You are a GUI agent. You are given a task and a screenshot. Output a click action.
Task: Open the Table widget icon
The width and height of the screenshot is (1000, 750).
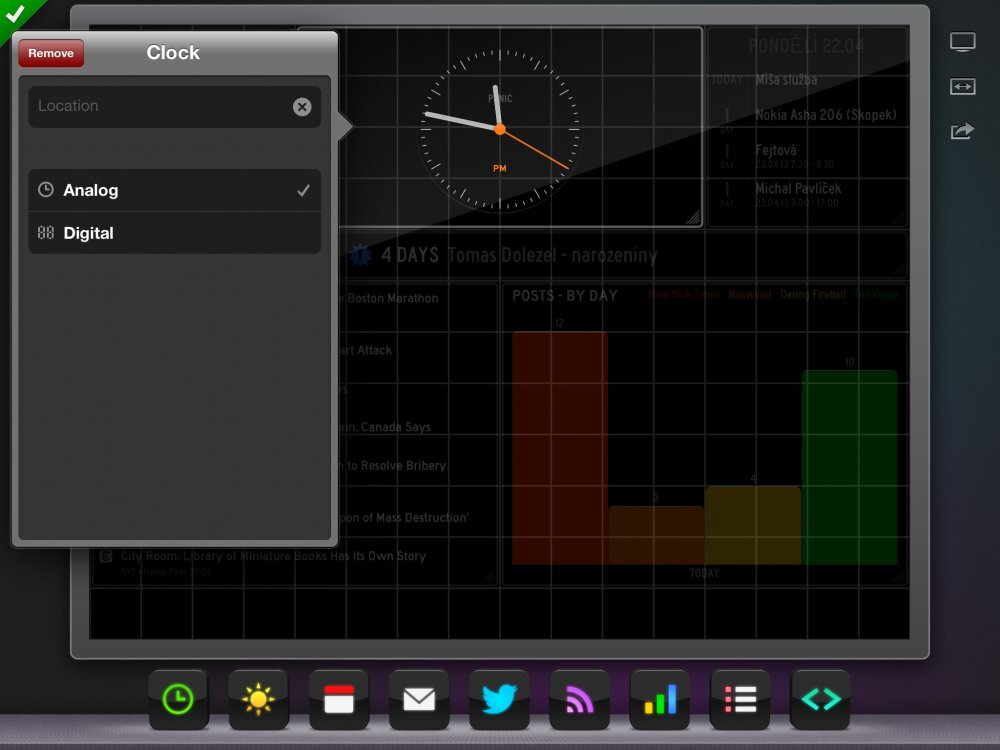(x=739, y=700)
